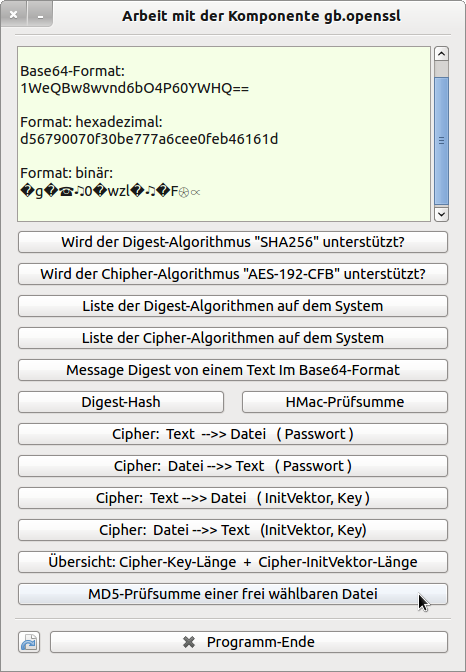Encrypt Text to Datei using InitVektor, Key
Screen dimensions: 466x672
pos(233,498)
